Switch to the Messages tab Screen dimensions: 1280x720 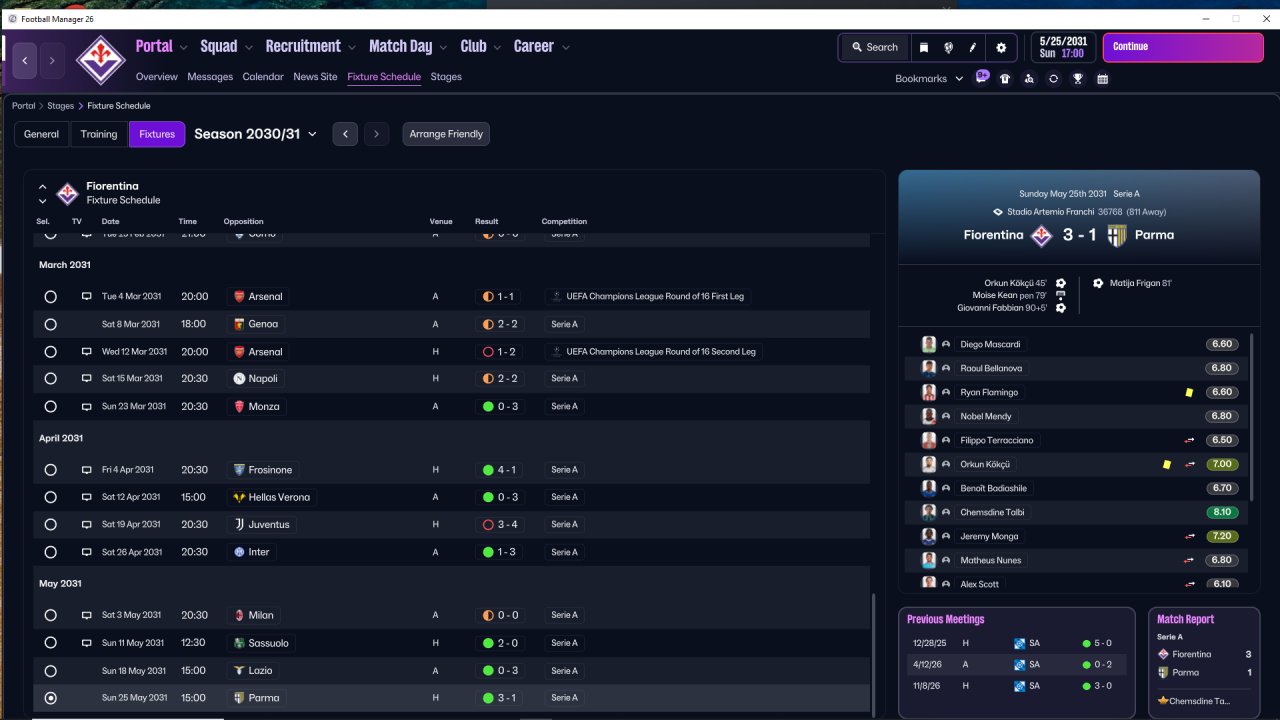(210, 77)
